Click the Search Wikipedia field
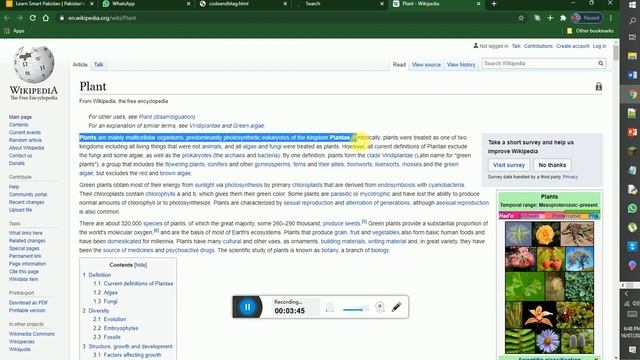This screenshot has width=640, height=360. point(539,64)
